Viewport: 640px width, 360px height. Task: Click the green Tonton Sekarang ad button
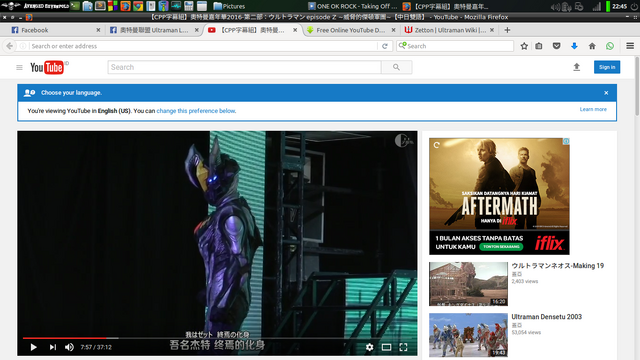coord(501,247)
